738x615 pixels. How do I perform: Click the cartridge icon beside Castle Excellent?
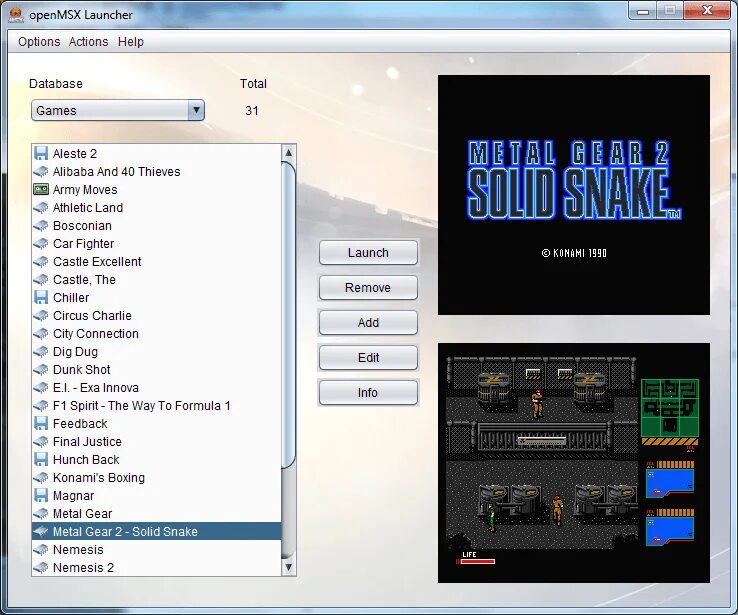click(x=41, y=261)
